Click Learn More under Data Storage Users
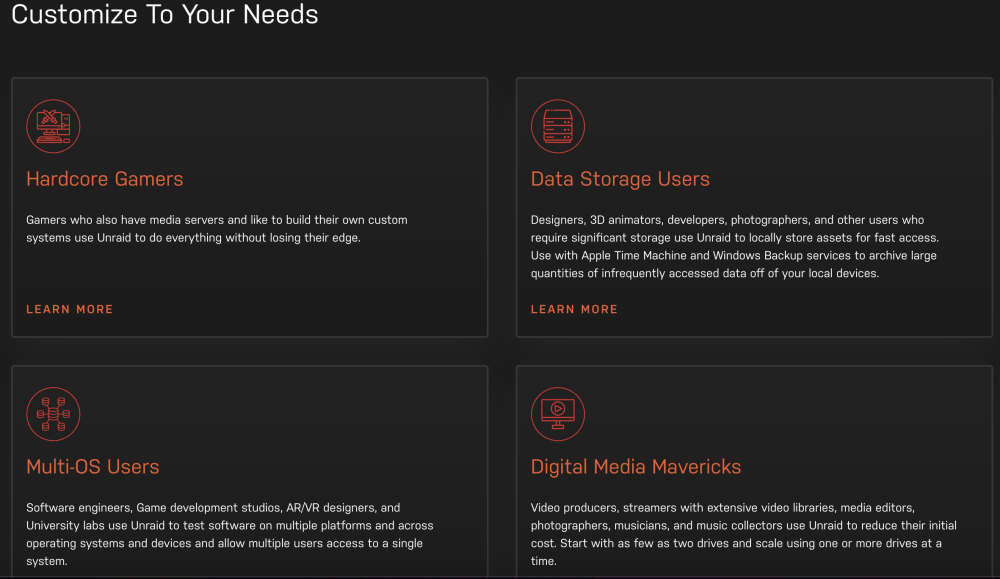Screen dimensions: 1000x579 (574, 309)
